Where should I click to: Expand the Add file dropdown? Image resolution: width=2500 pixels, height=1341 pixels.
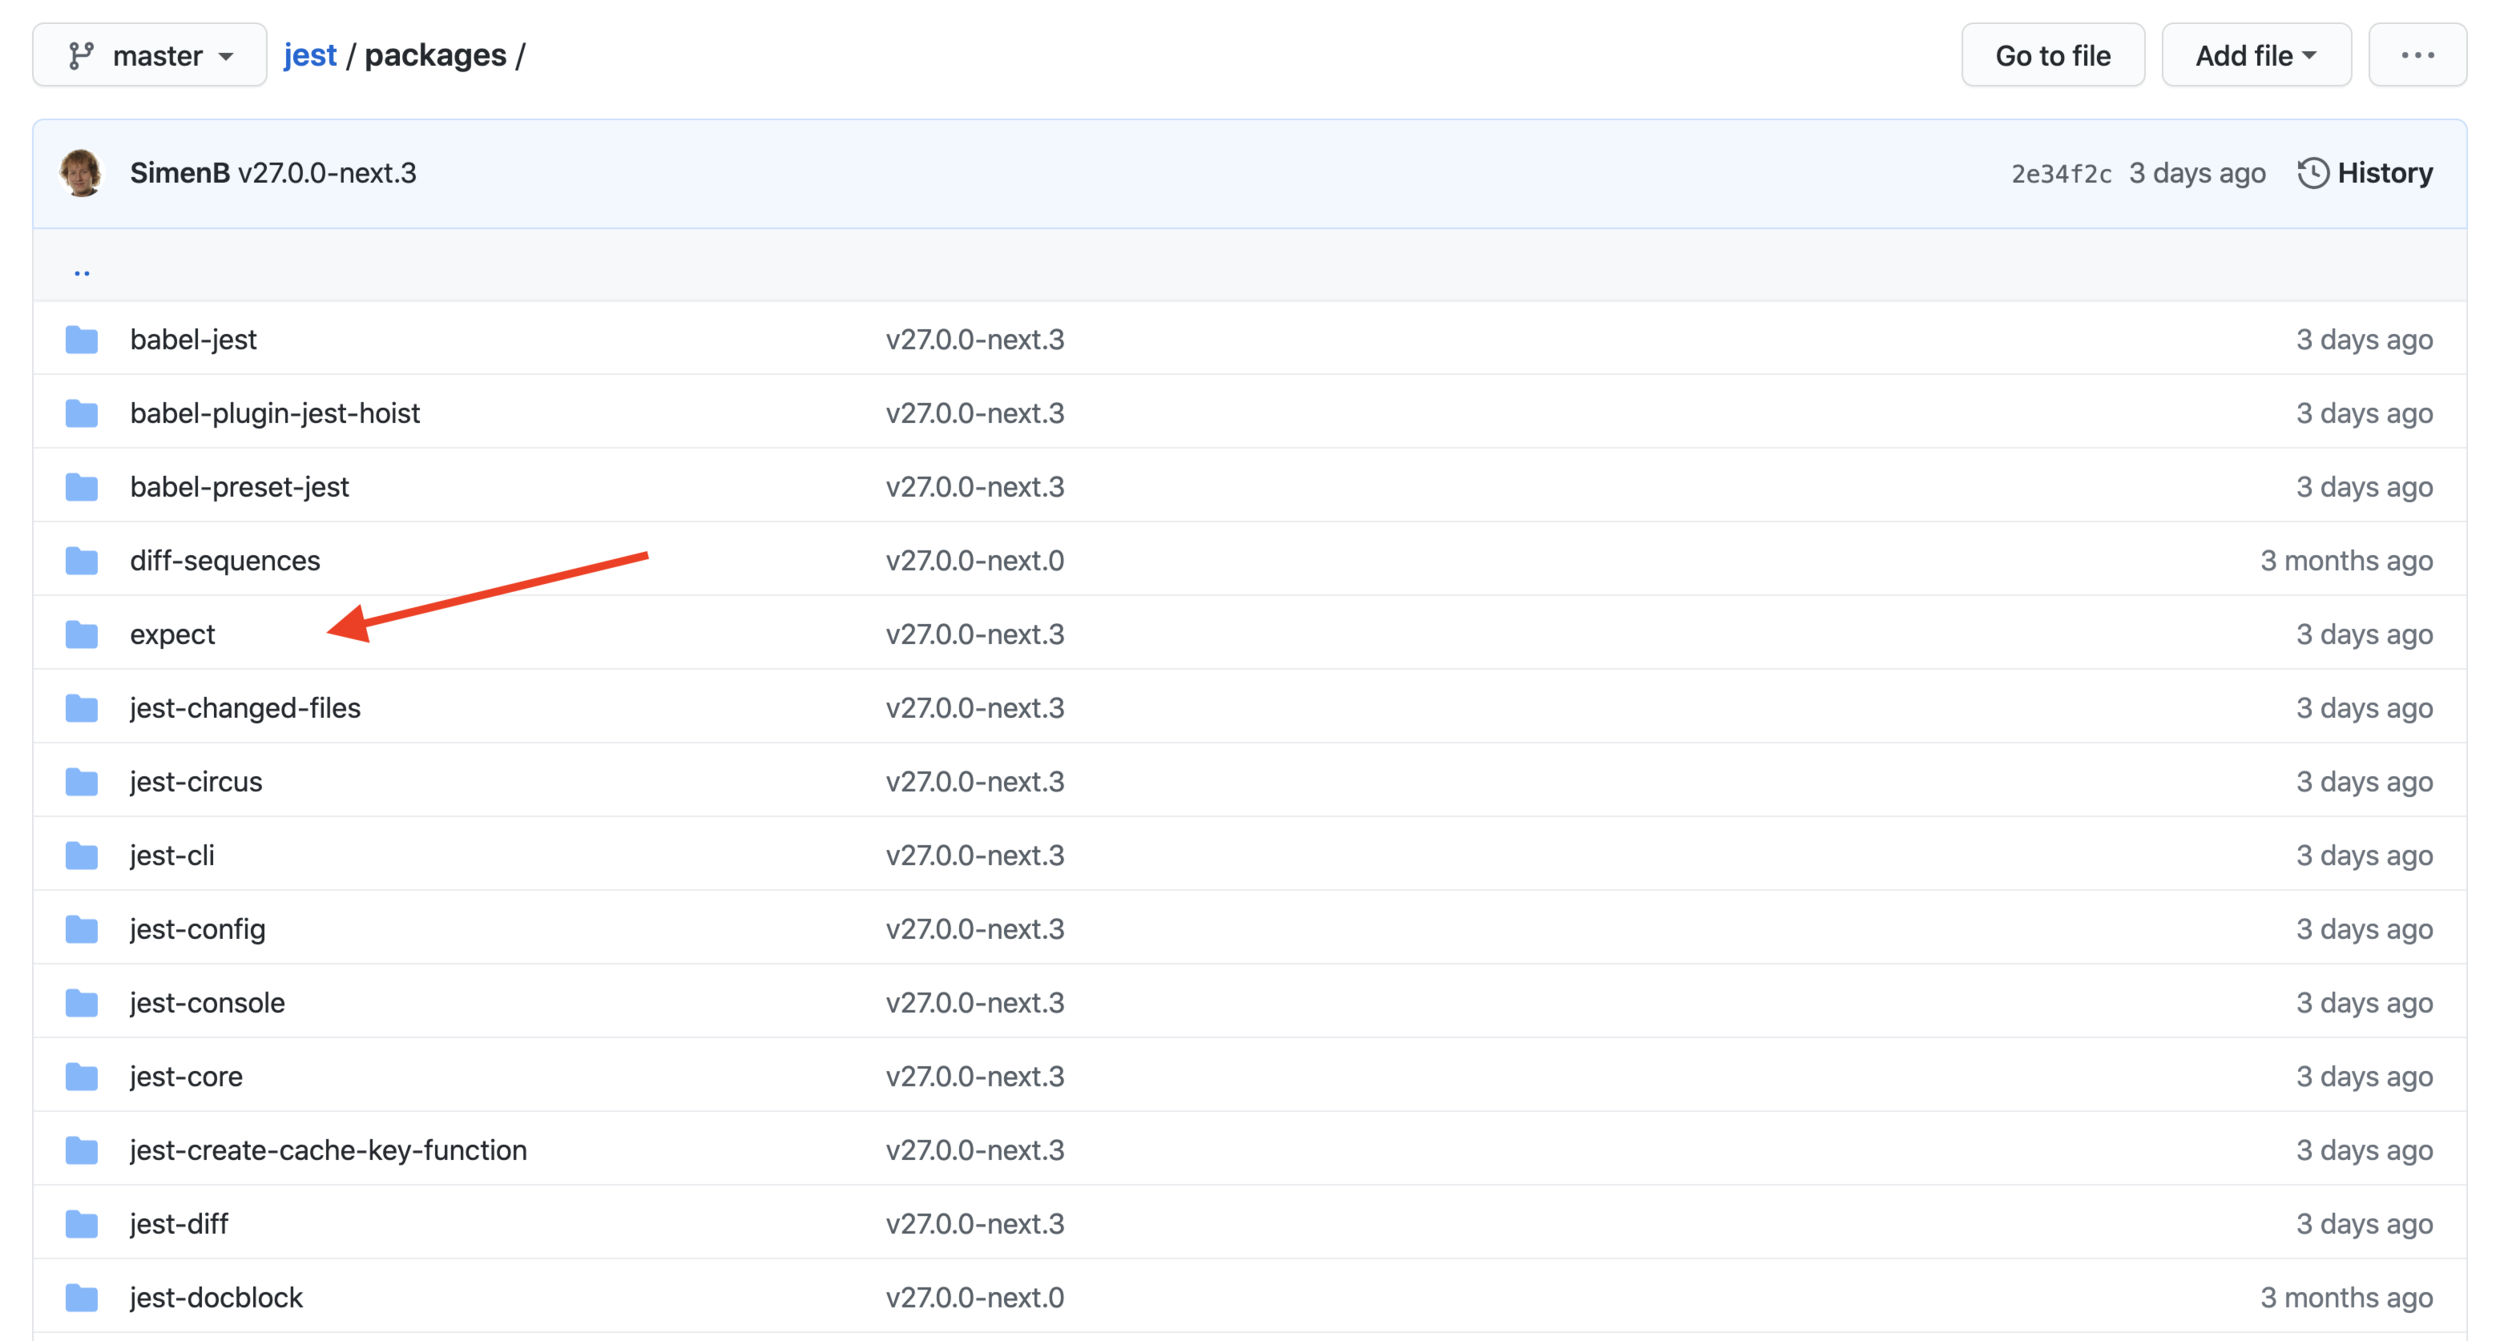2256,55
